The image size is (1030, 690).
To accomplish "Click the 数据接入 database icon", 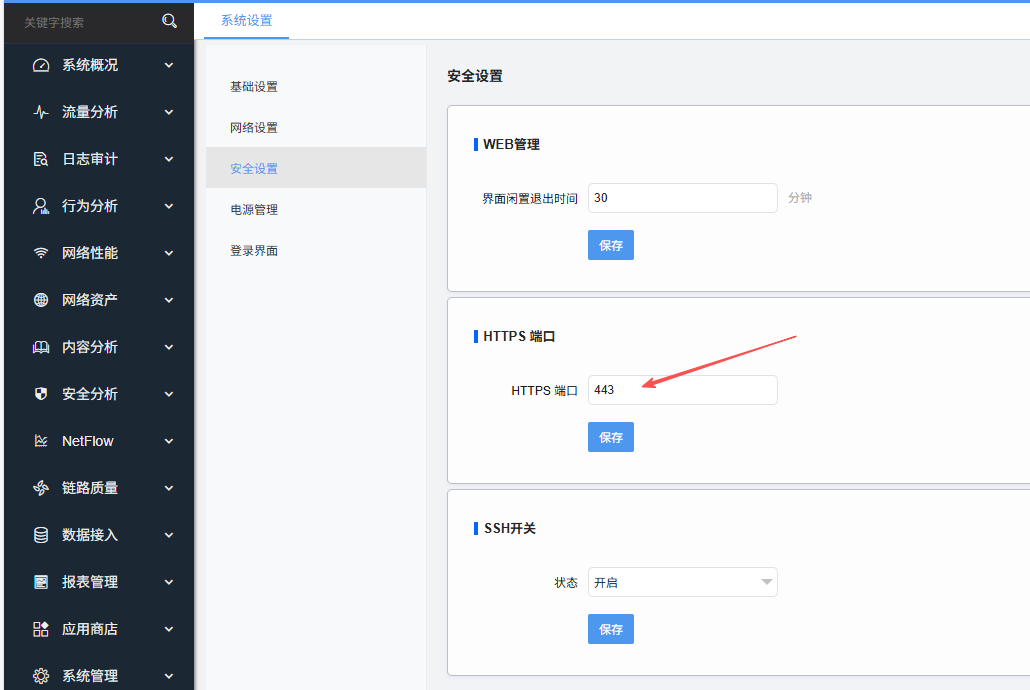I will tap(41, 535).
